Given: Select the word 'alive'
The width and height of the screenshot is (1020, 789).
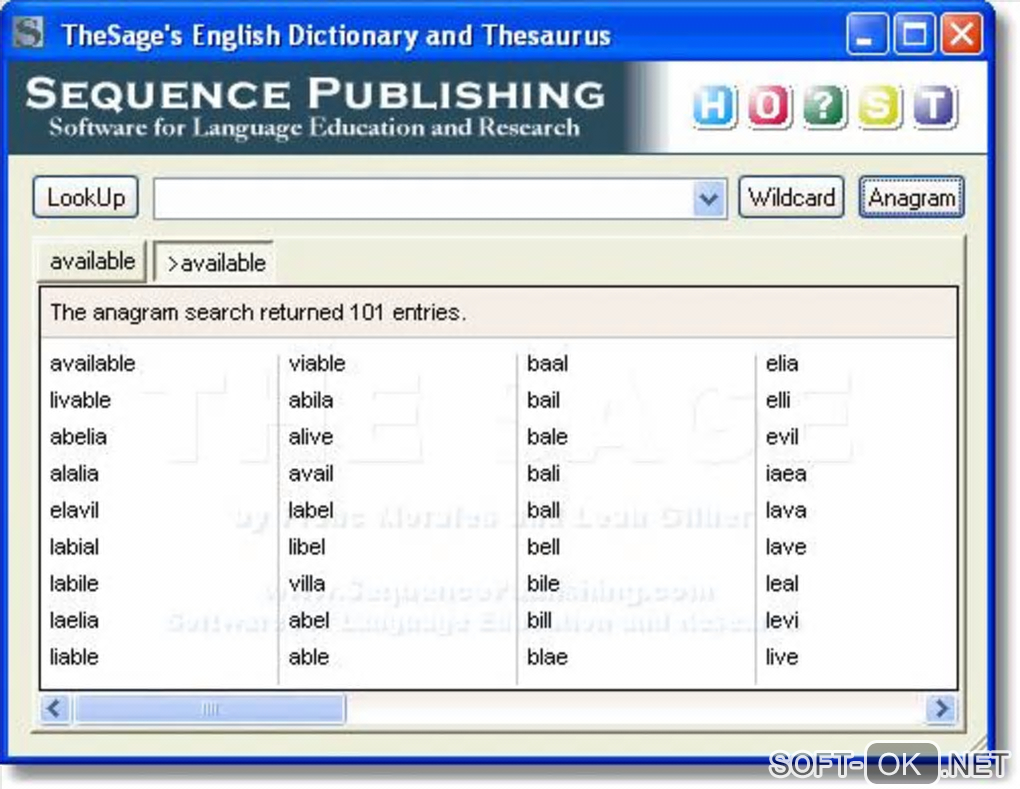Looking at the screenshot, I should (310, 436).
